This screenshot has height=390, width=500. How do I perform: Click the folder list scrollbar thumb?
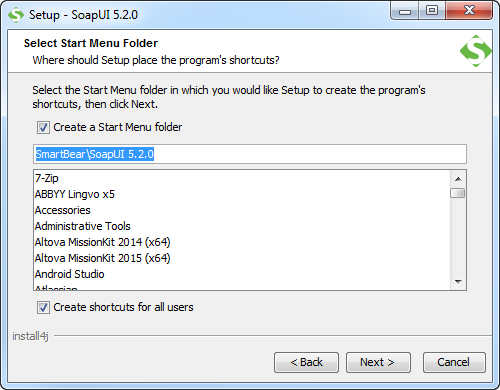(457, 193)
